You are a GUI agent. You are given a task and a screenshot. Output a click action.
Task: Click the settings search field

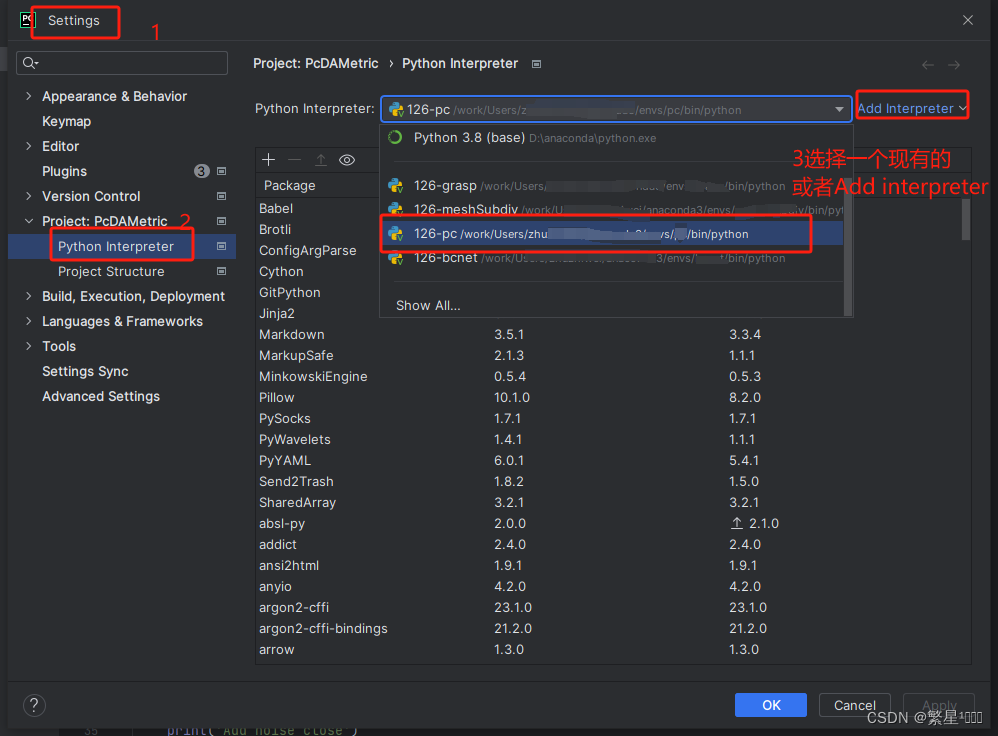click(122, 62)
